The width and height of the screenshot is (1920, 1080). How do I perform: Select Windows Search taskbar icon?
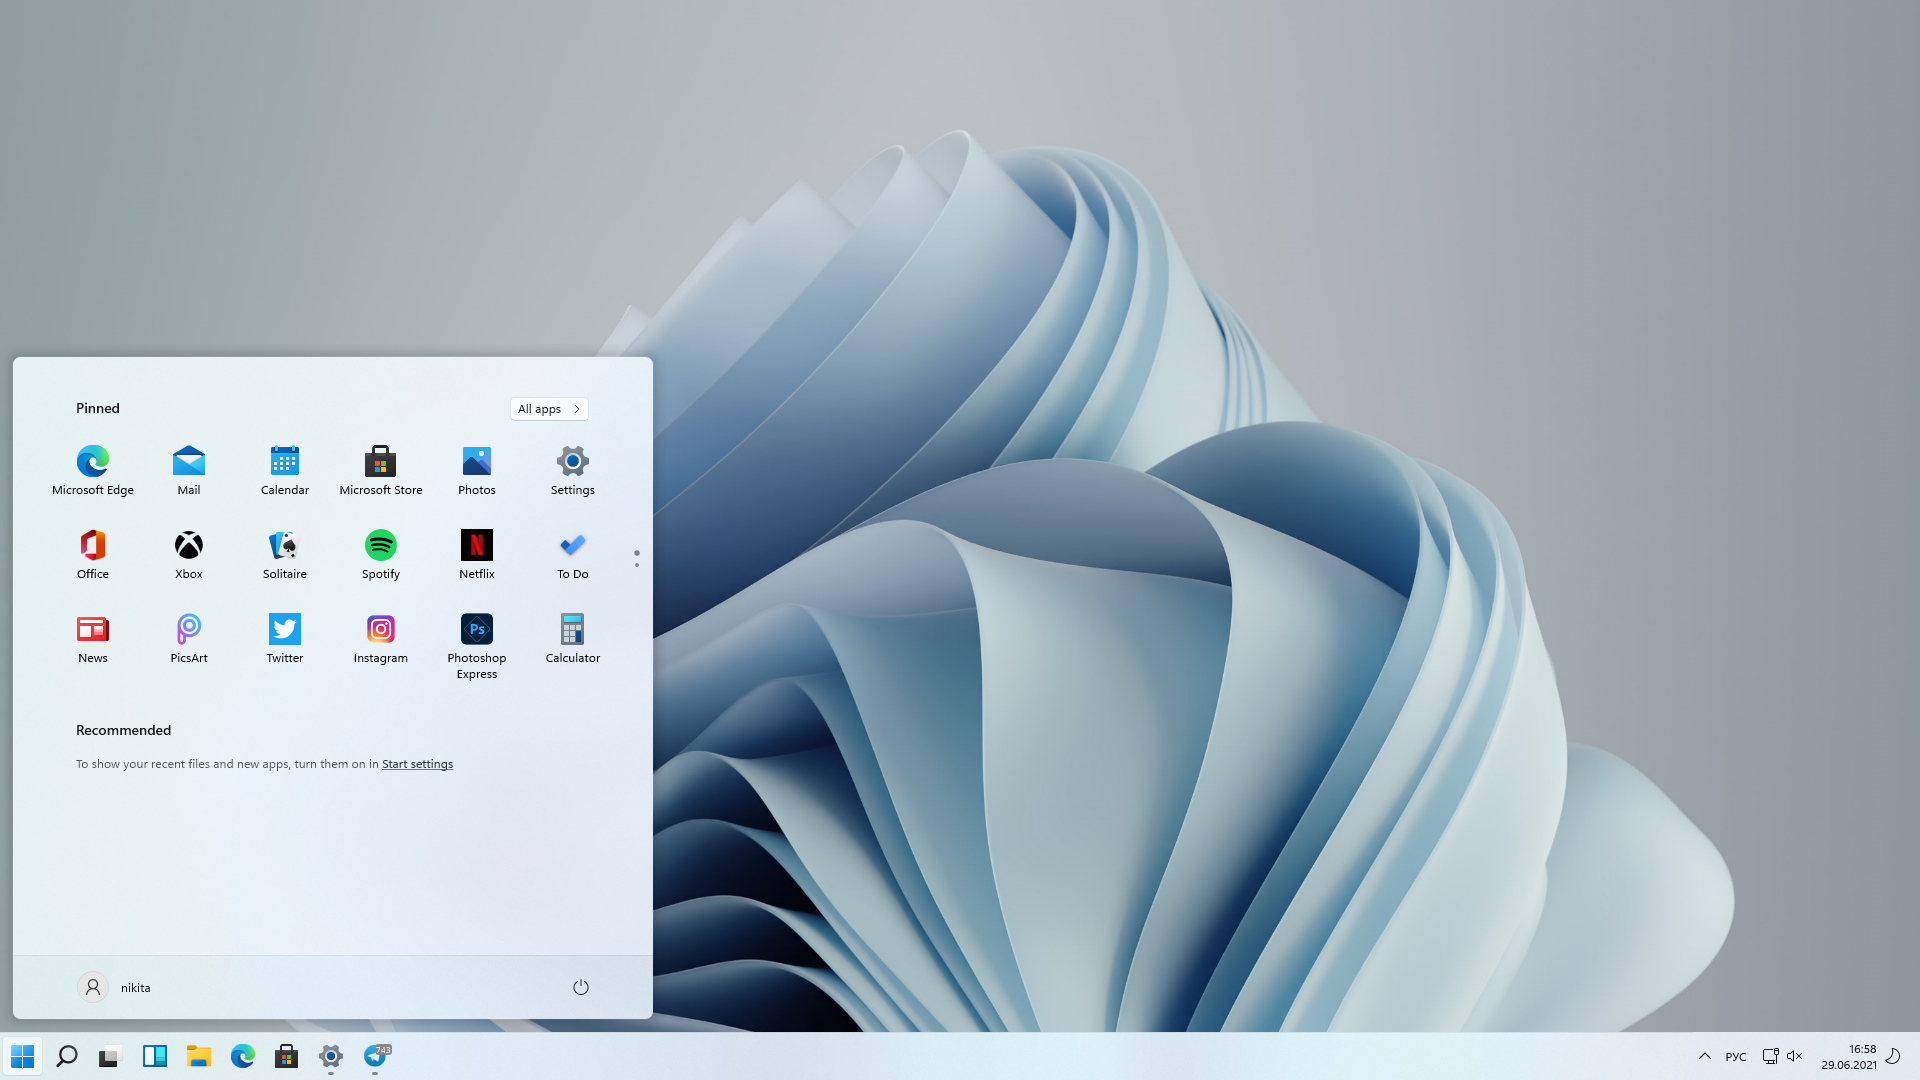(x=66, y=1055)
